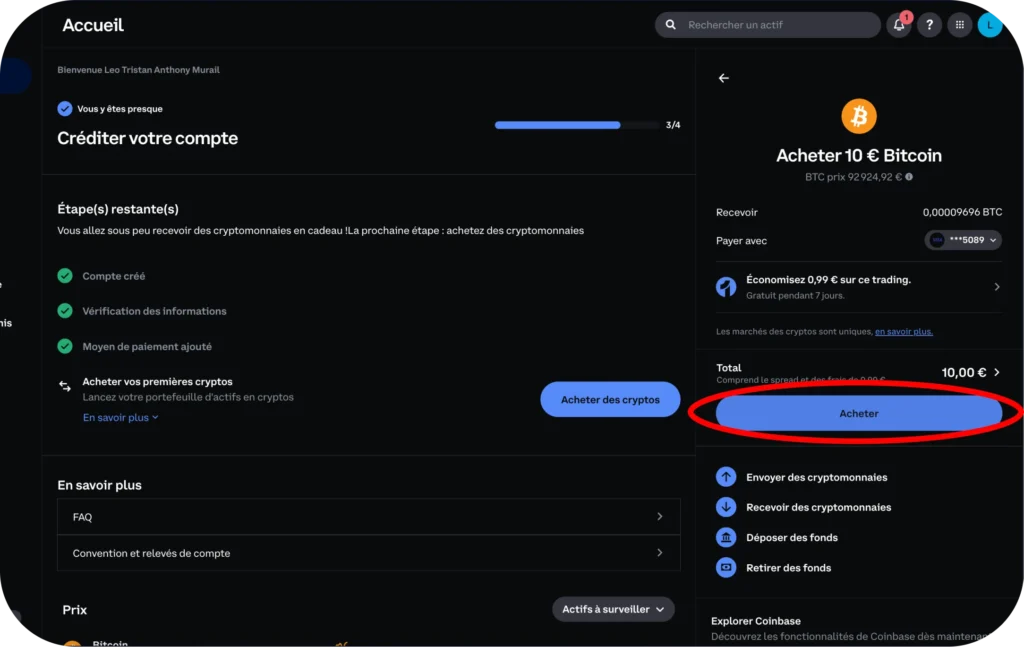Click the green check beside Moyen de paiement ajouté
The height and width of the screenshot is (647, 1024).
point(65,346)
